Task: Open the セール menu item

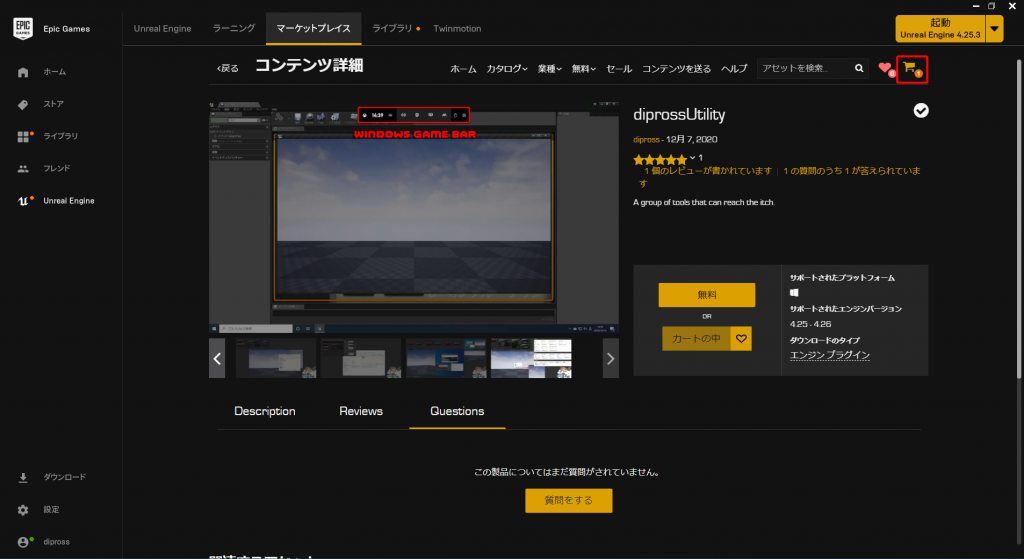Action: coord(618,69)
